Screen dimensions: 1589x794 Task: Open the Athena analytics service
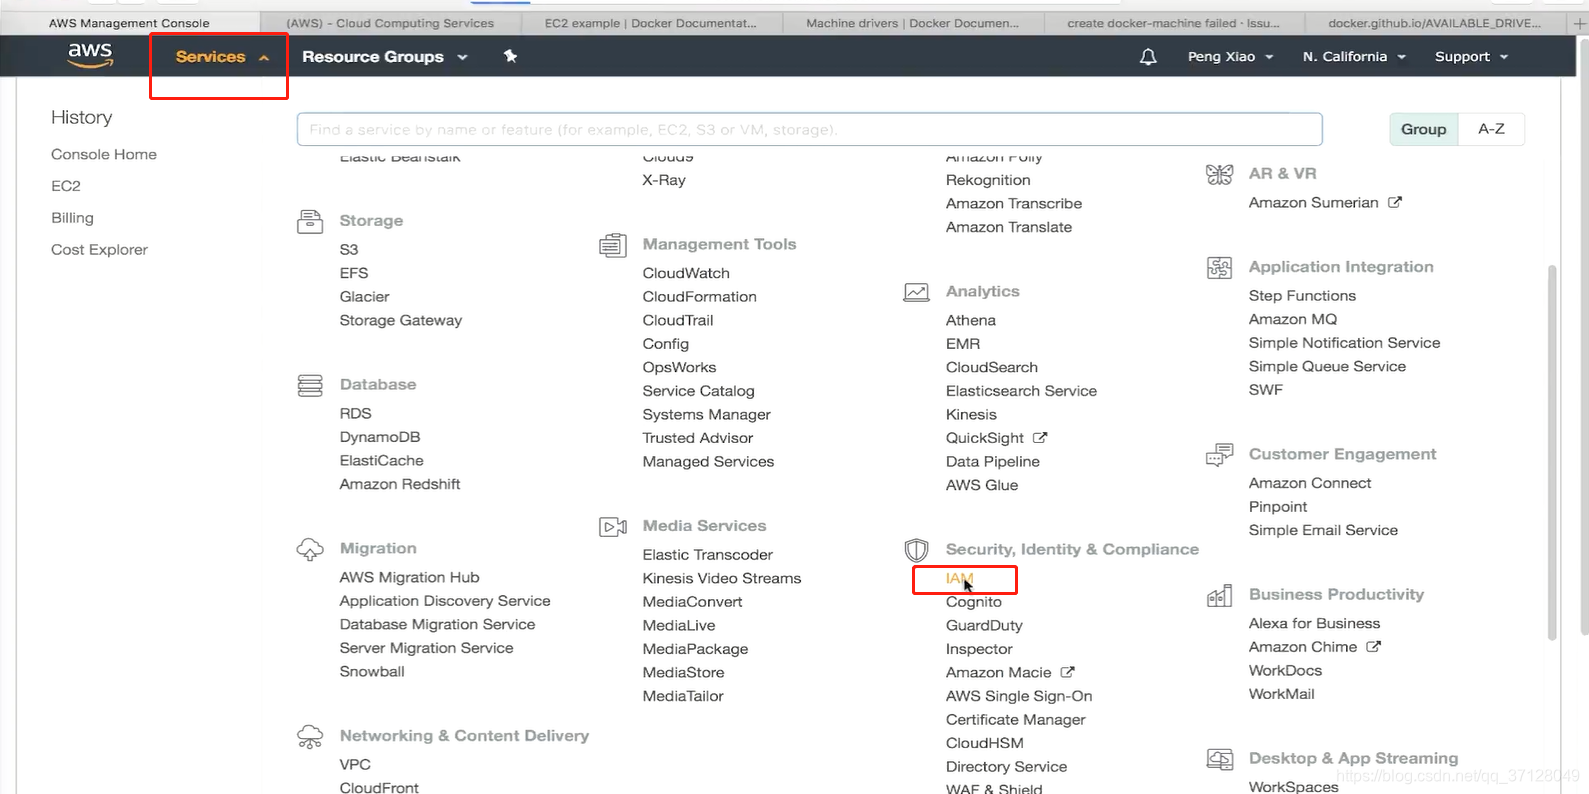(x=971, y=320)
